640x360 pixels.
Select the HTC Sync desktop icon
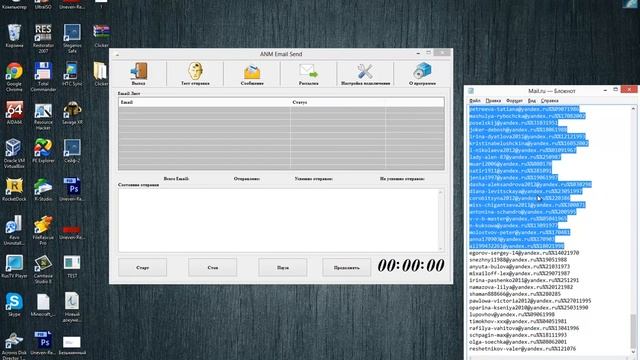click(72, 74)
